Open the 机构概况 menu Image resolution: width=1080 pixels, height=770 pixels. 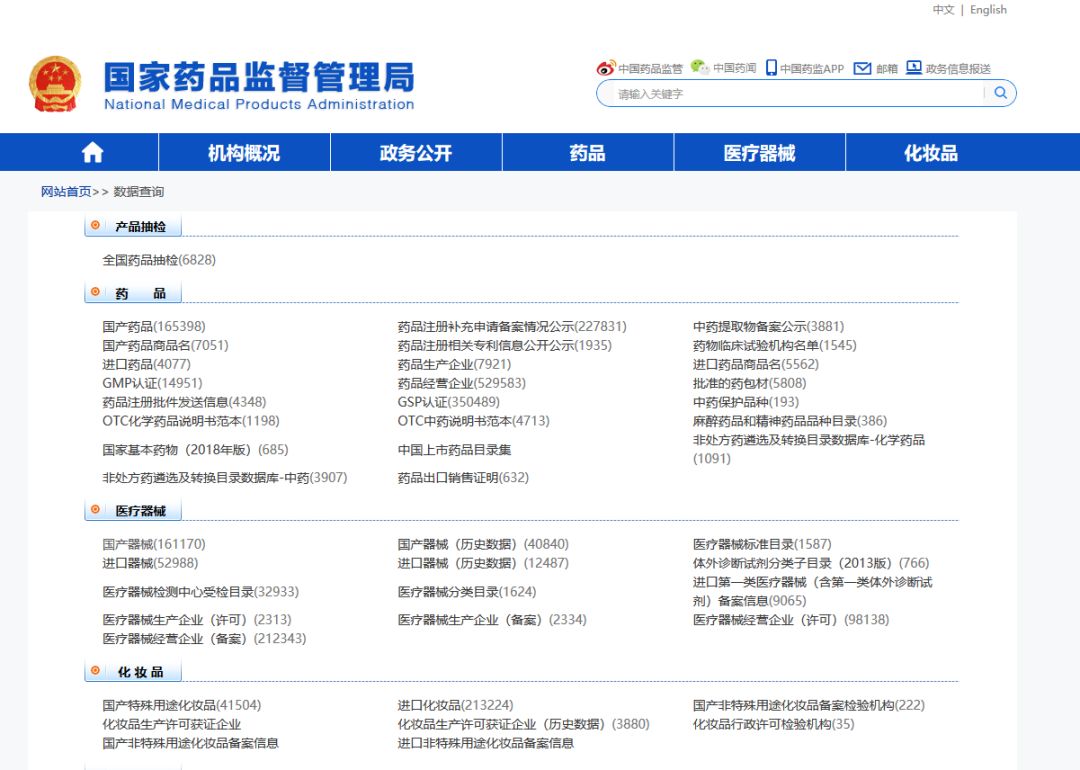tap(244, 152)
